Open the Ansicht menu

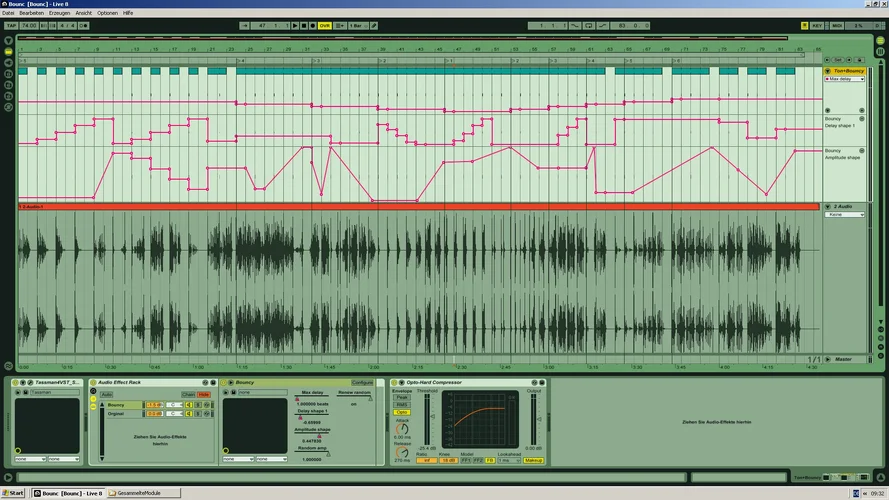point(84,13)
